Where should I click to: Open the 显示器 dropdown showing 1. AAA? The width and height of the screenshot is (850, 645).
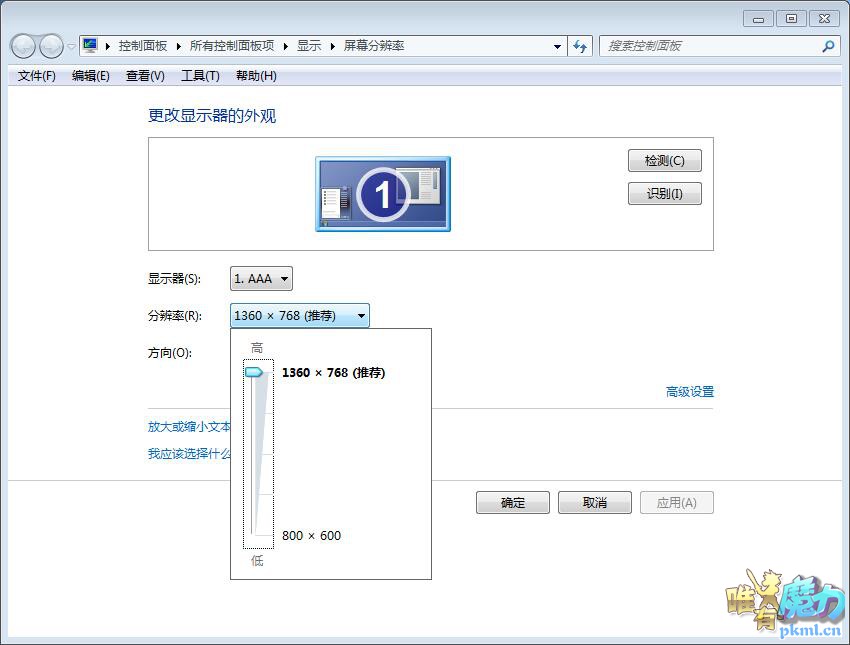point(261,279)
